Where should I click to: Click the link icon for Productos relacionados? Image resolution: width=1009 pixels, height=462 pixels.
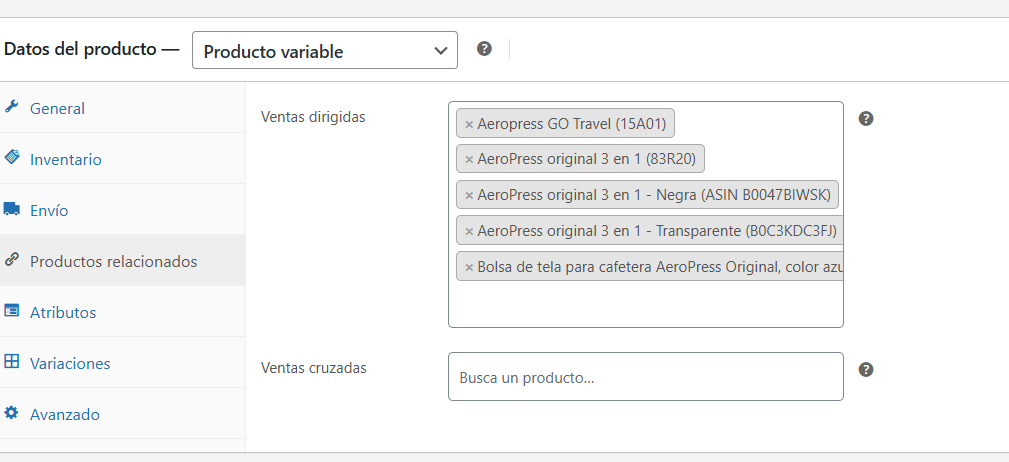tap(12, 260)
